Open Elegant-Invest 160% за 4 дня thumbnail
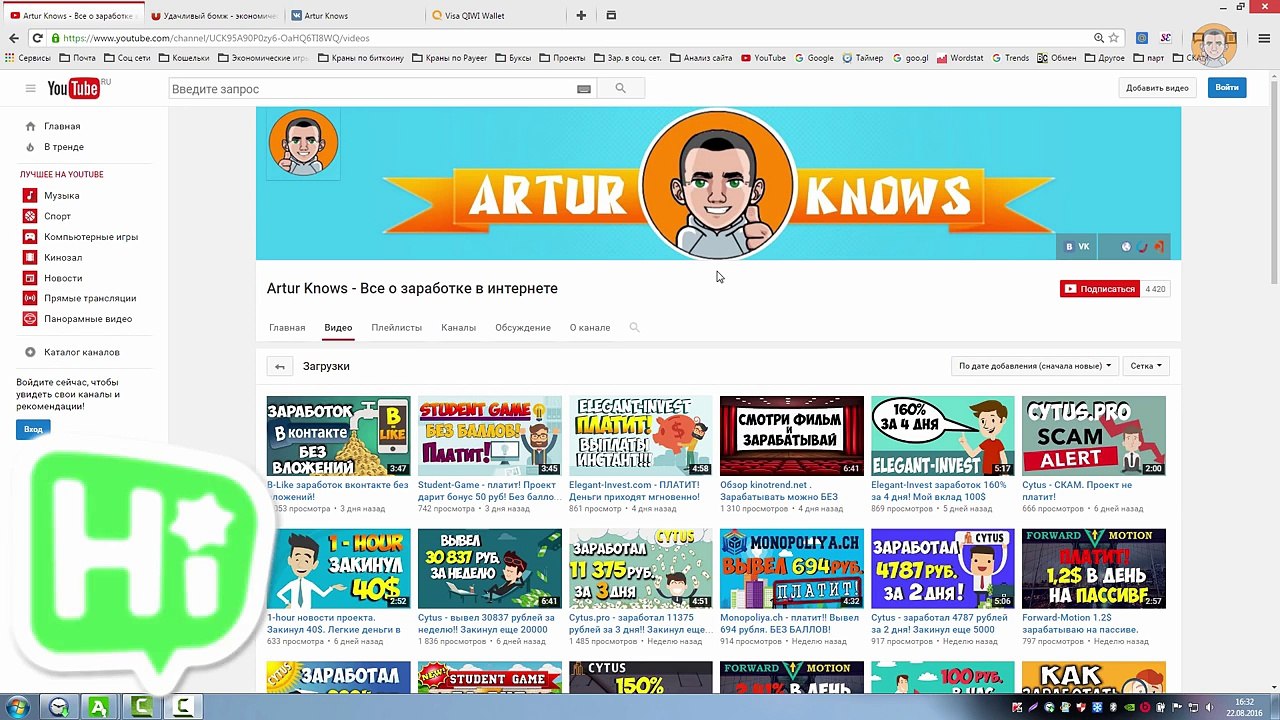1280x720 pixels. click(943, 436)
